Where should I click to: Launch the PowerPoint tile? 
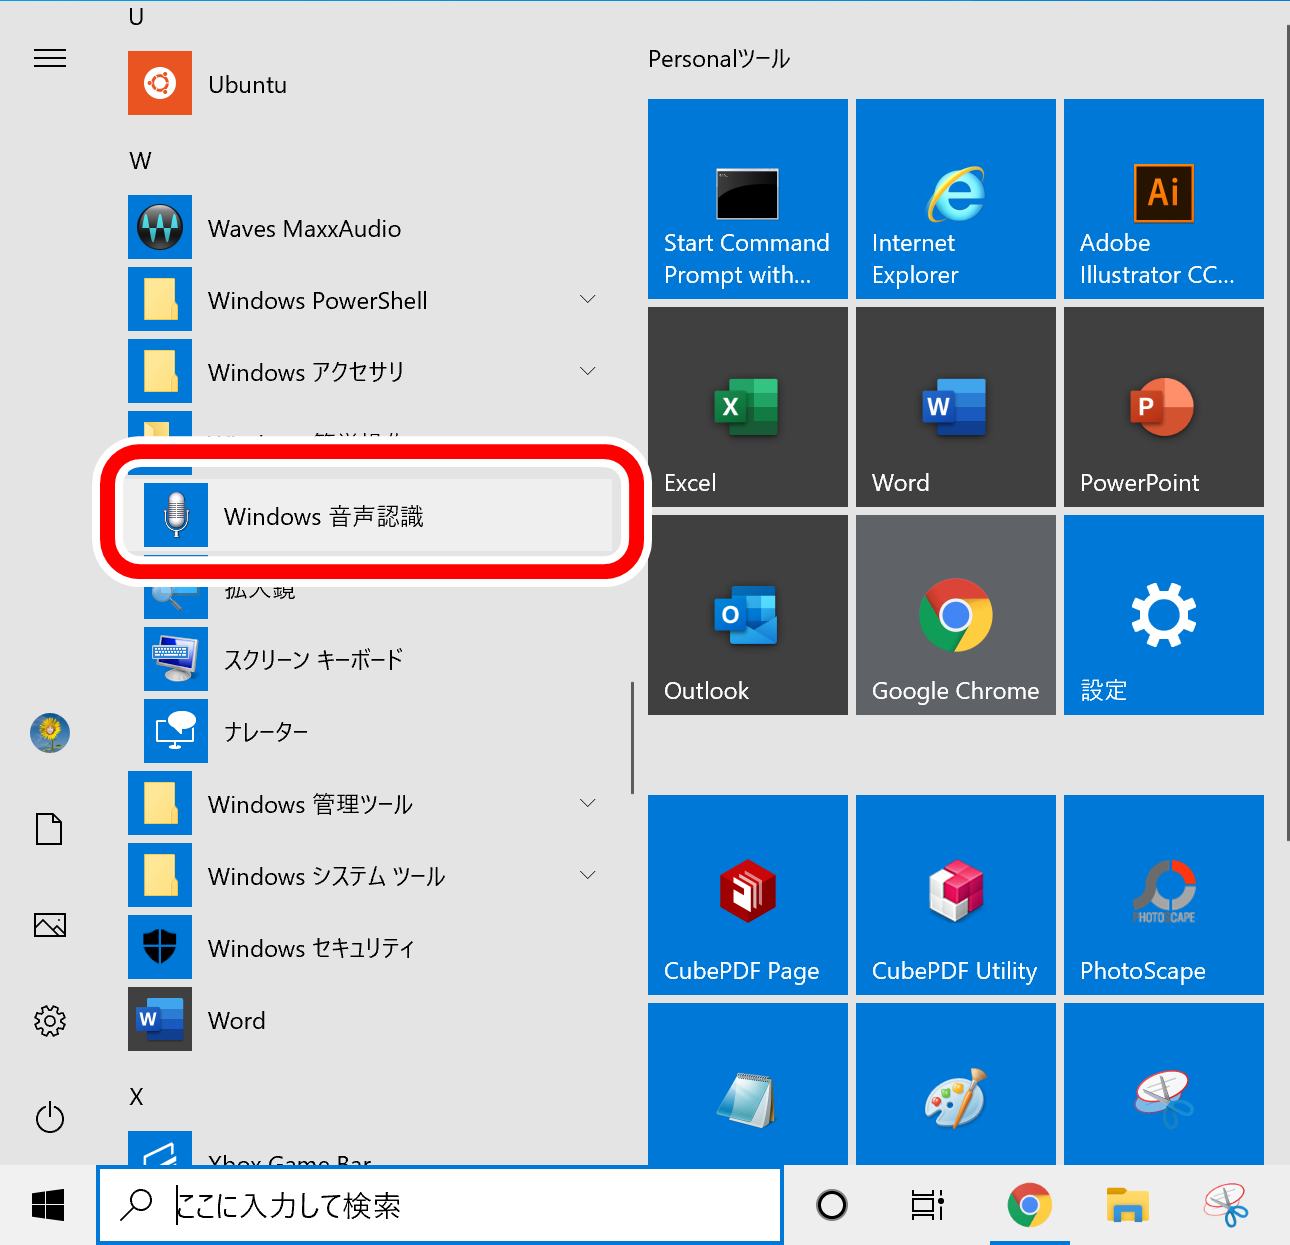coord(1164,407)
